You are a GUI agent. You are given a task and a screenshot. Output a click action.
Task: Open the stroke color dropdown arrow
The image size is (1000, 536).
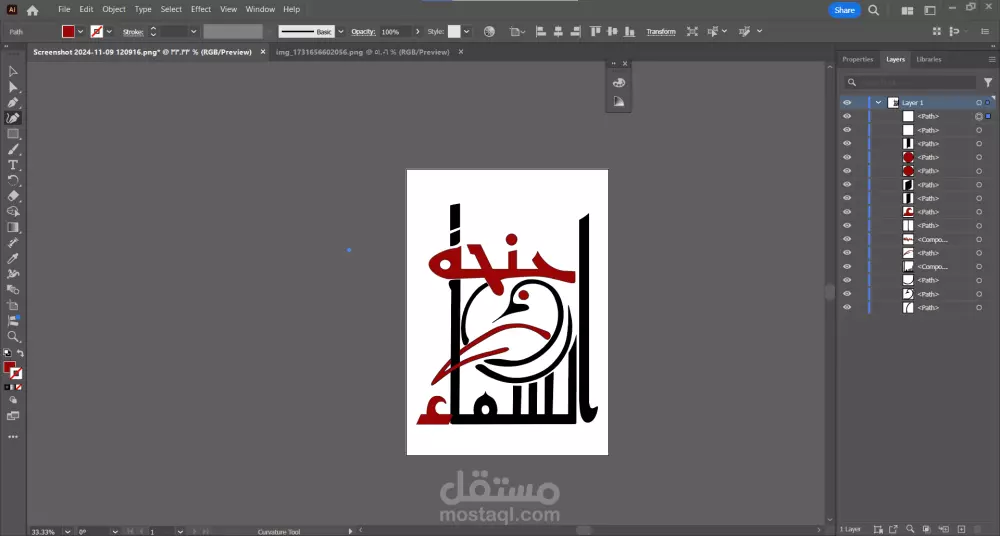tap(109, 31)
